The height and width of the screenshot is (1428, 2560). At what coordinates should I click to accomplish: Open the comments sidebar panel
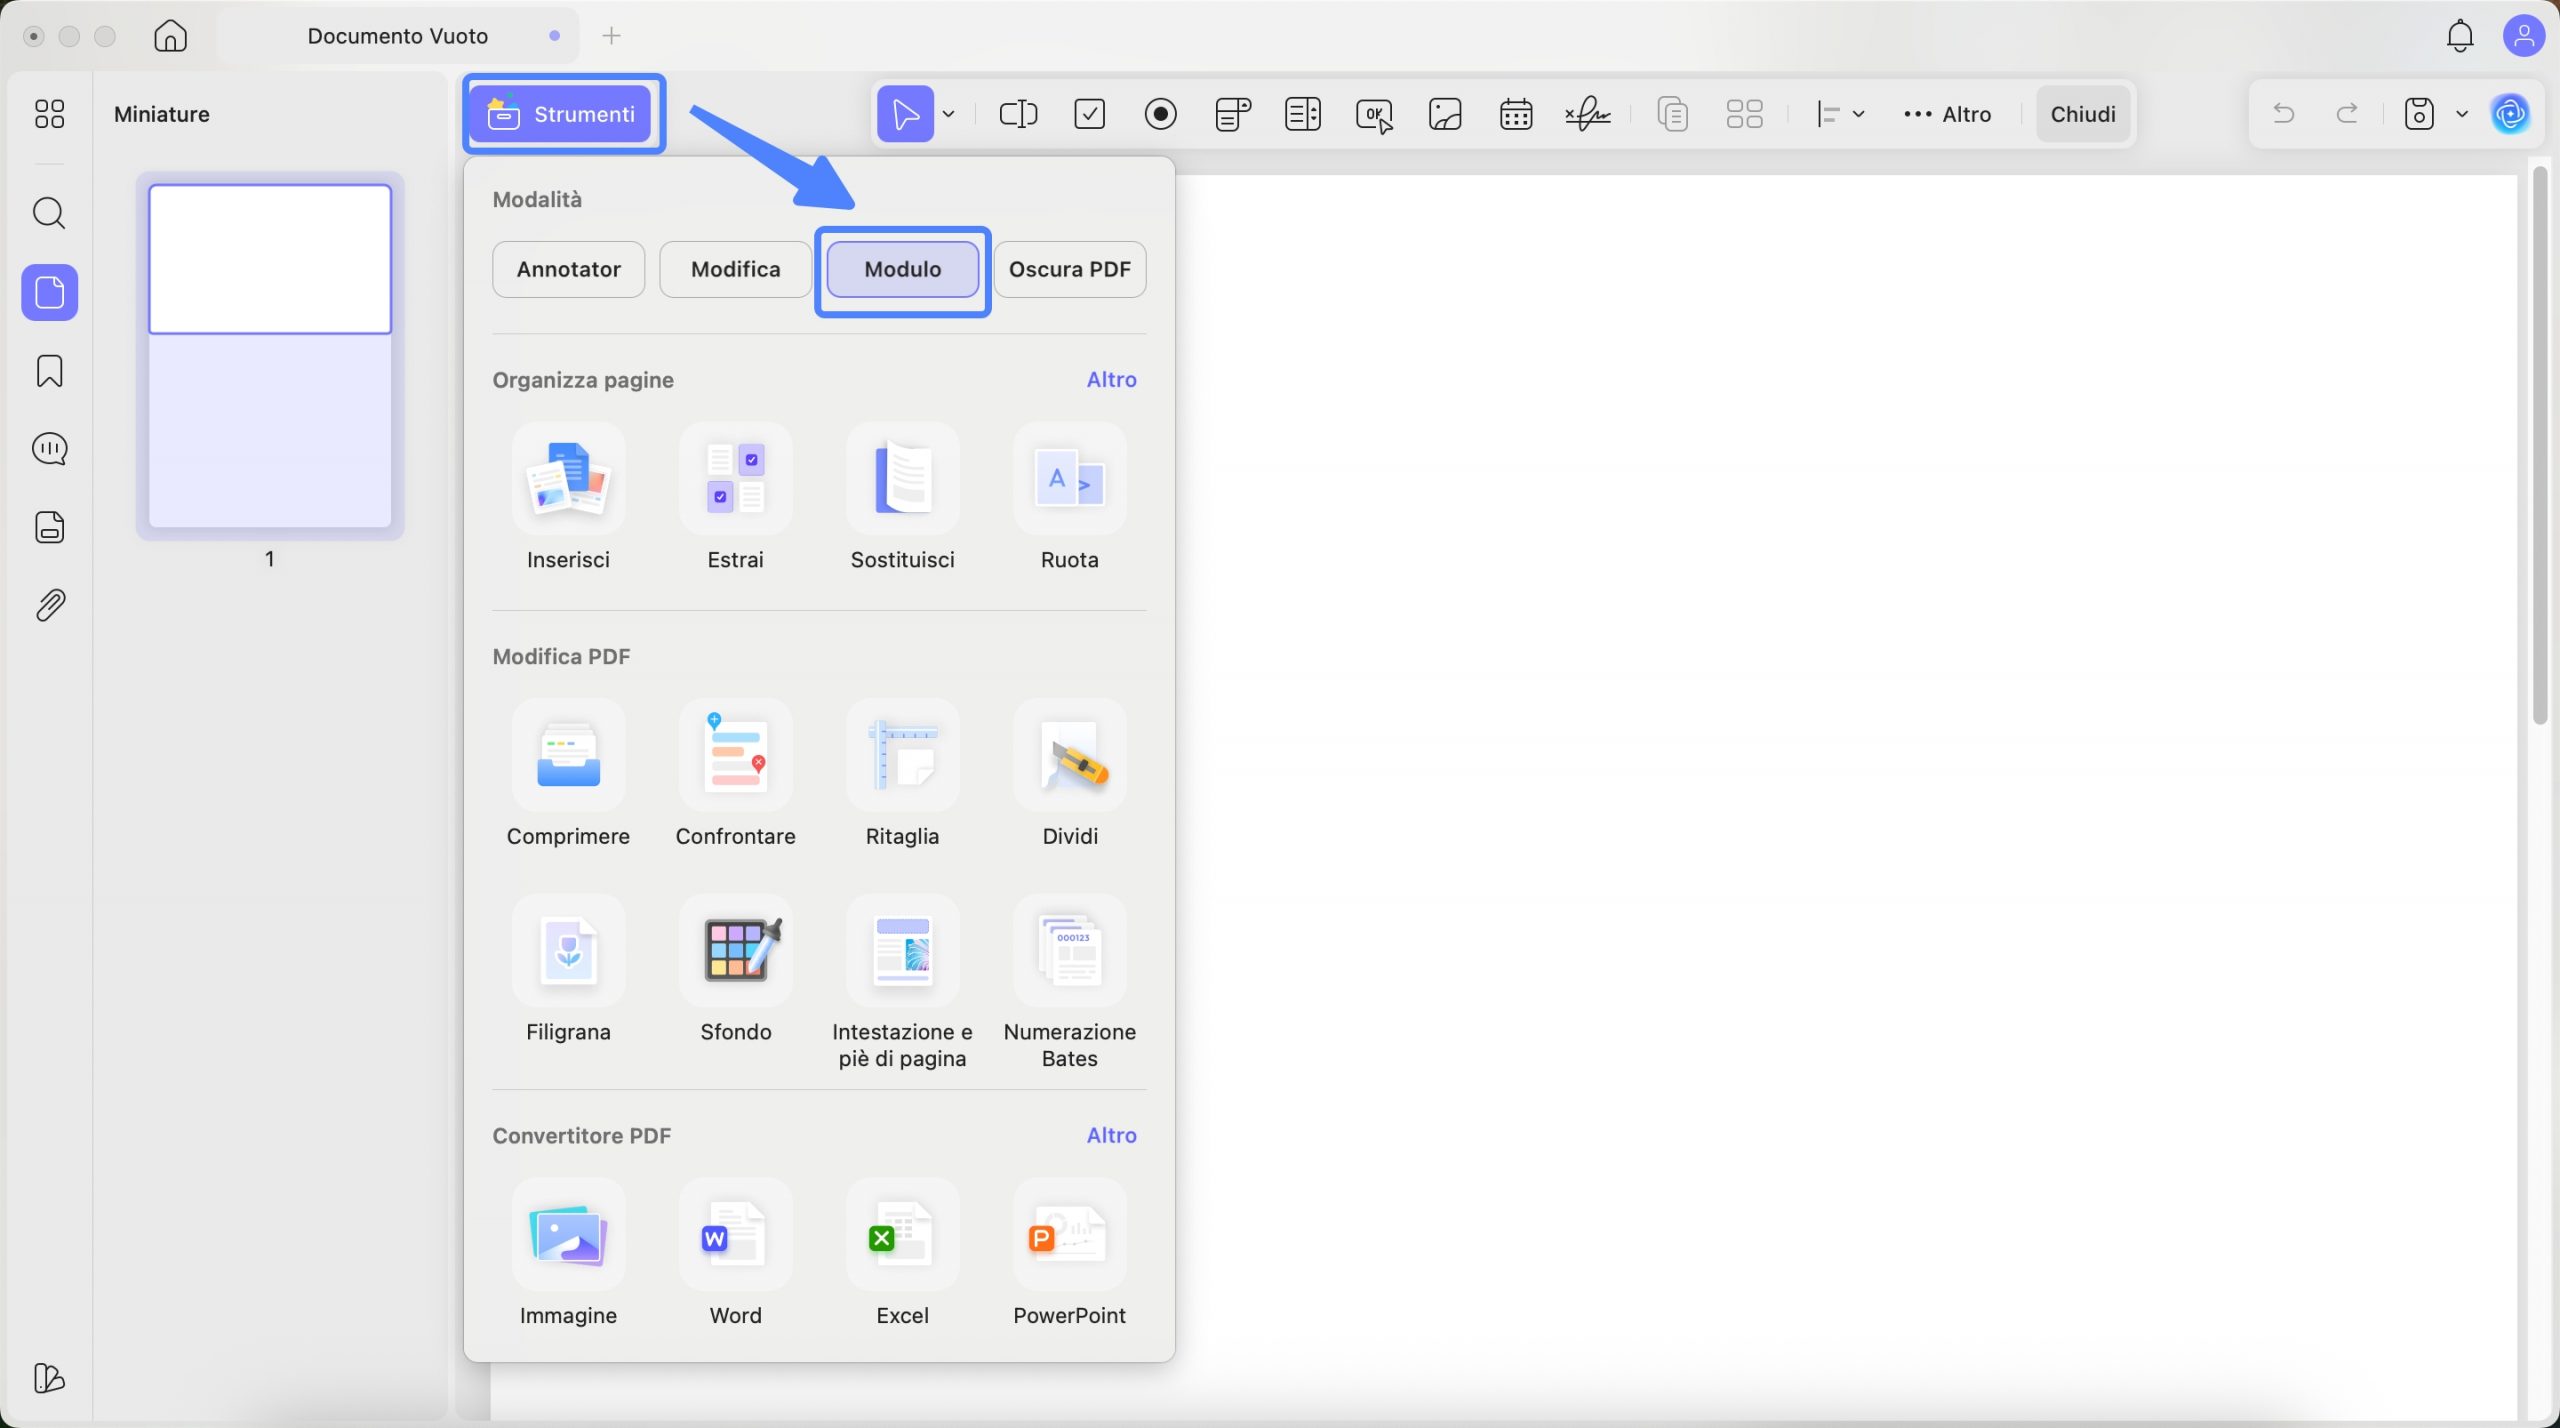(x=49, y=449)
